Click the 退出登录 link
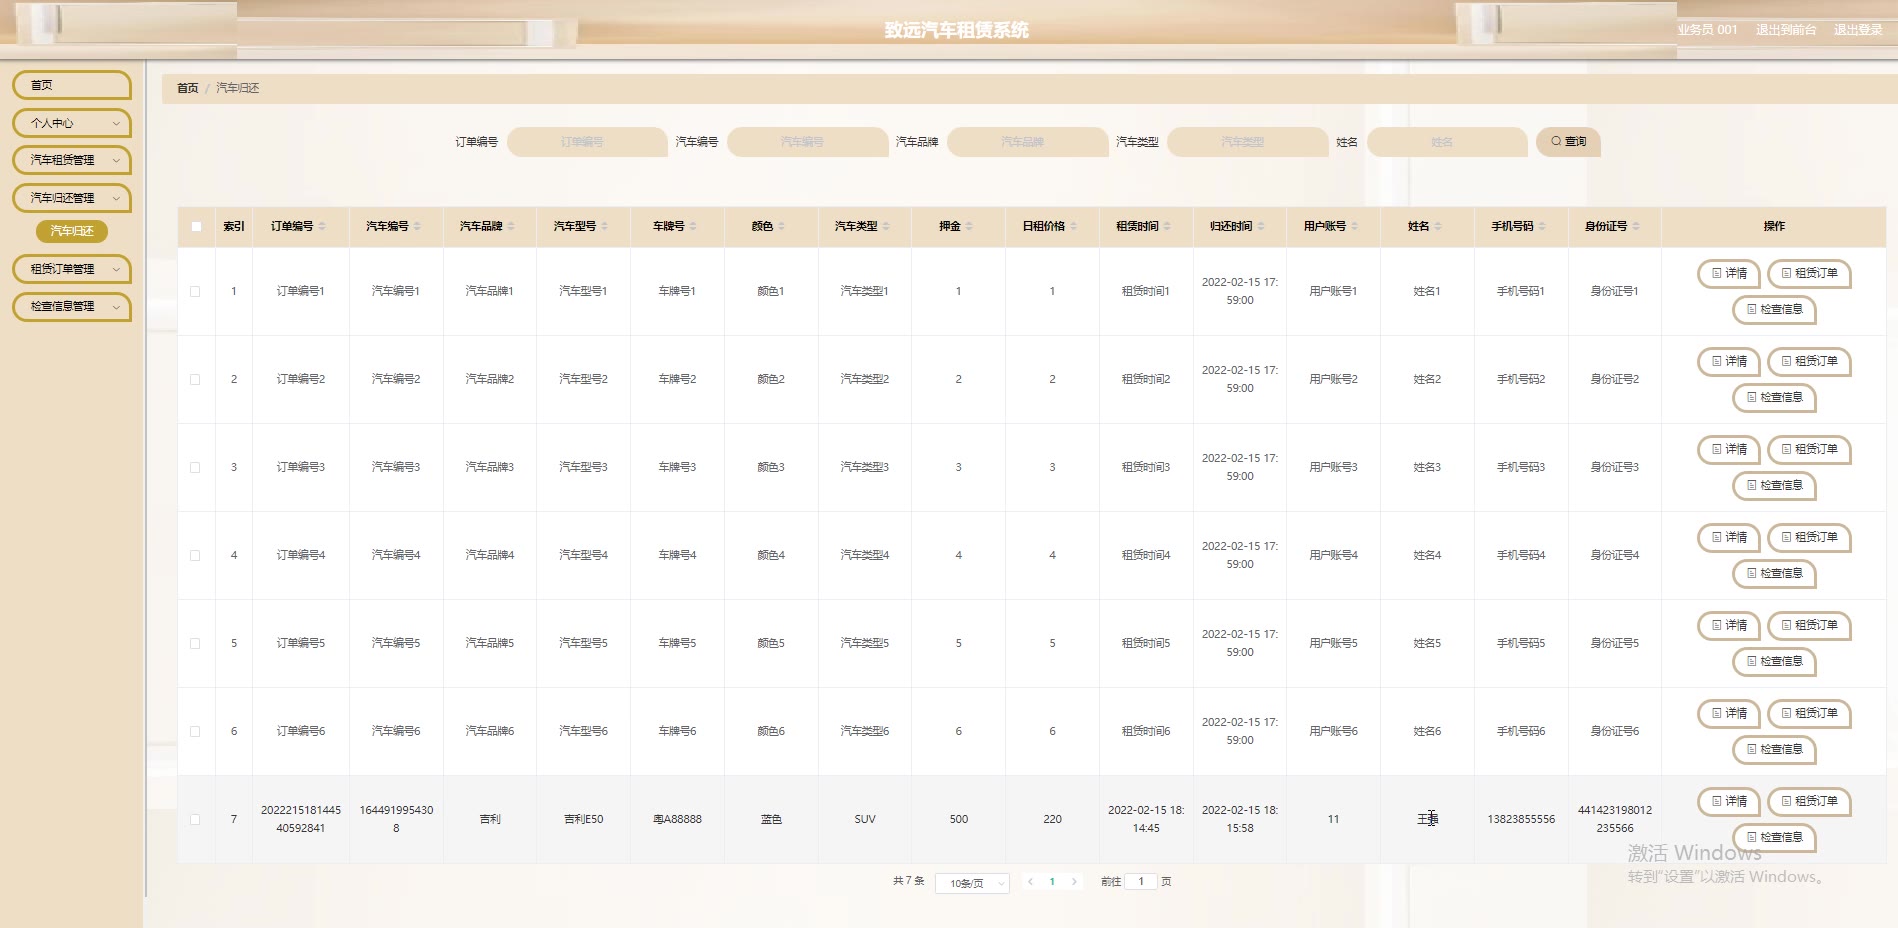 pos(1857,30)
